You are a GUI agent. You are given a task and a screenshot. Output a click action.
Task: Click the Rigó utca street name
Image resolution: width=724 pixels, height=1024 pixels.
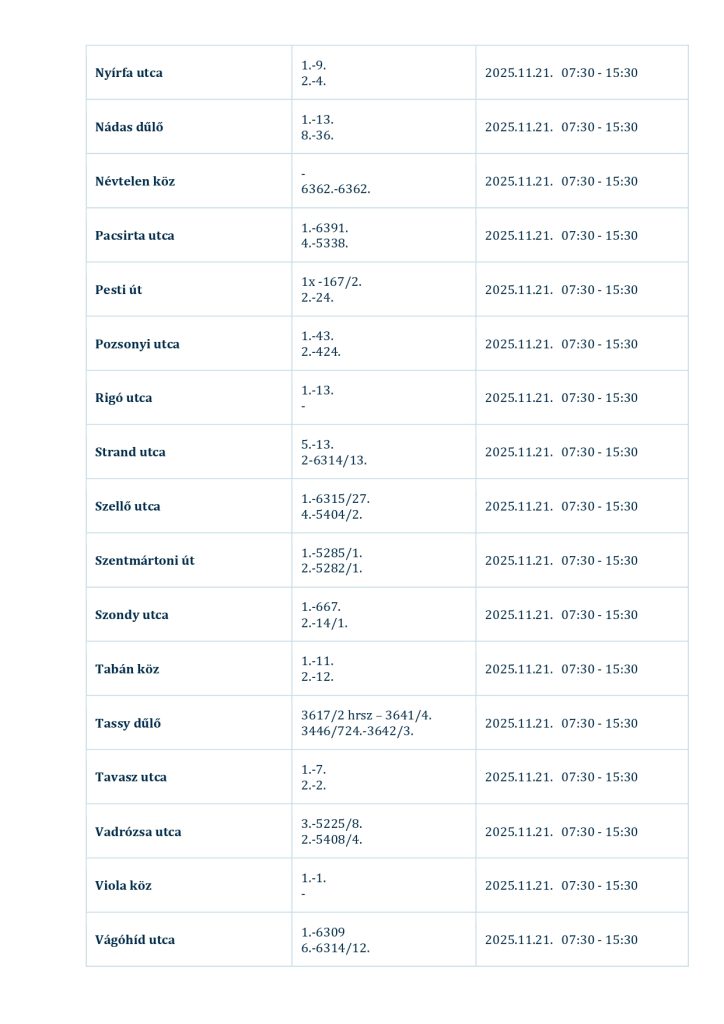pos(124,398)
